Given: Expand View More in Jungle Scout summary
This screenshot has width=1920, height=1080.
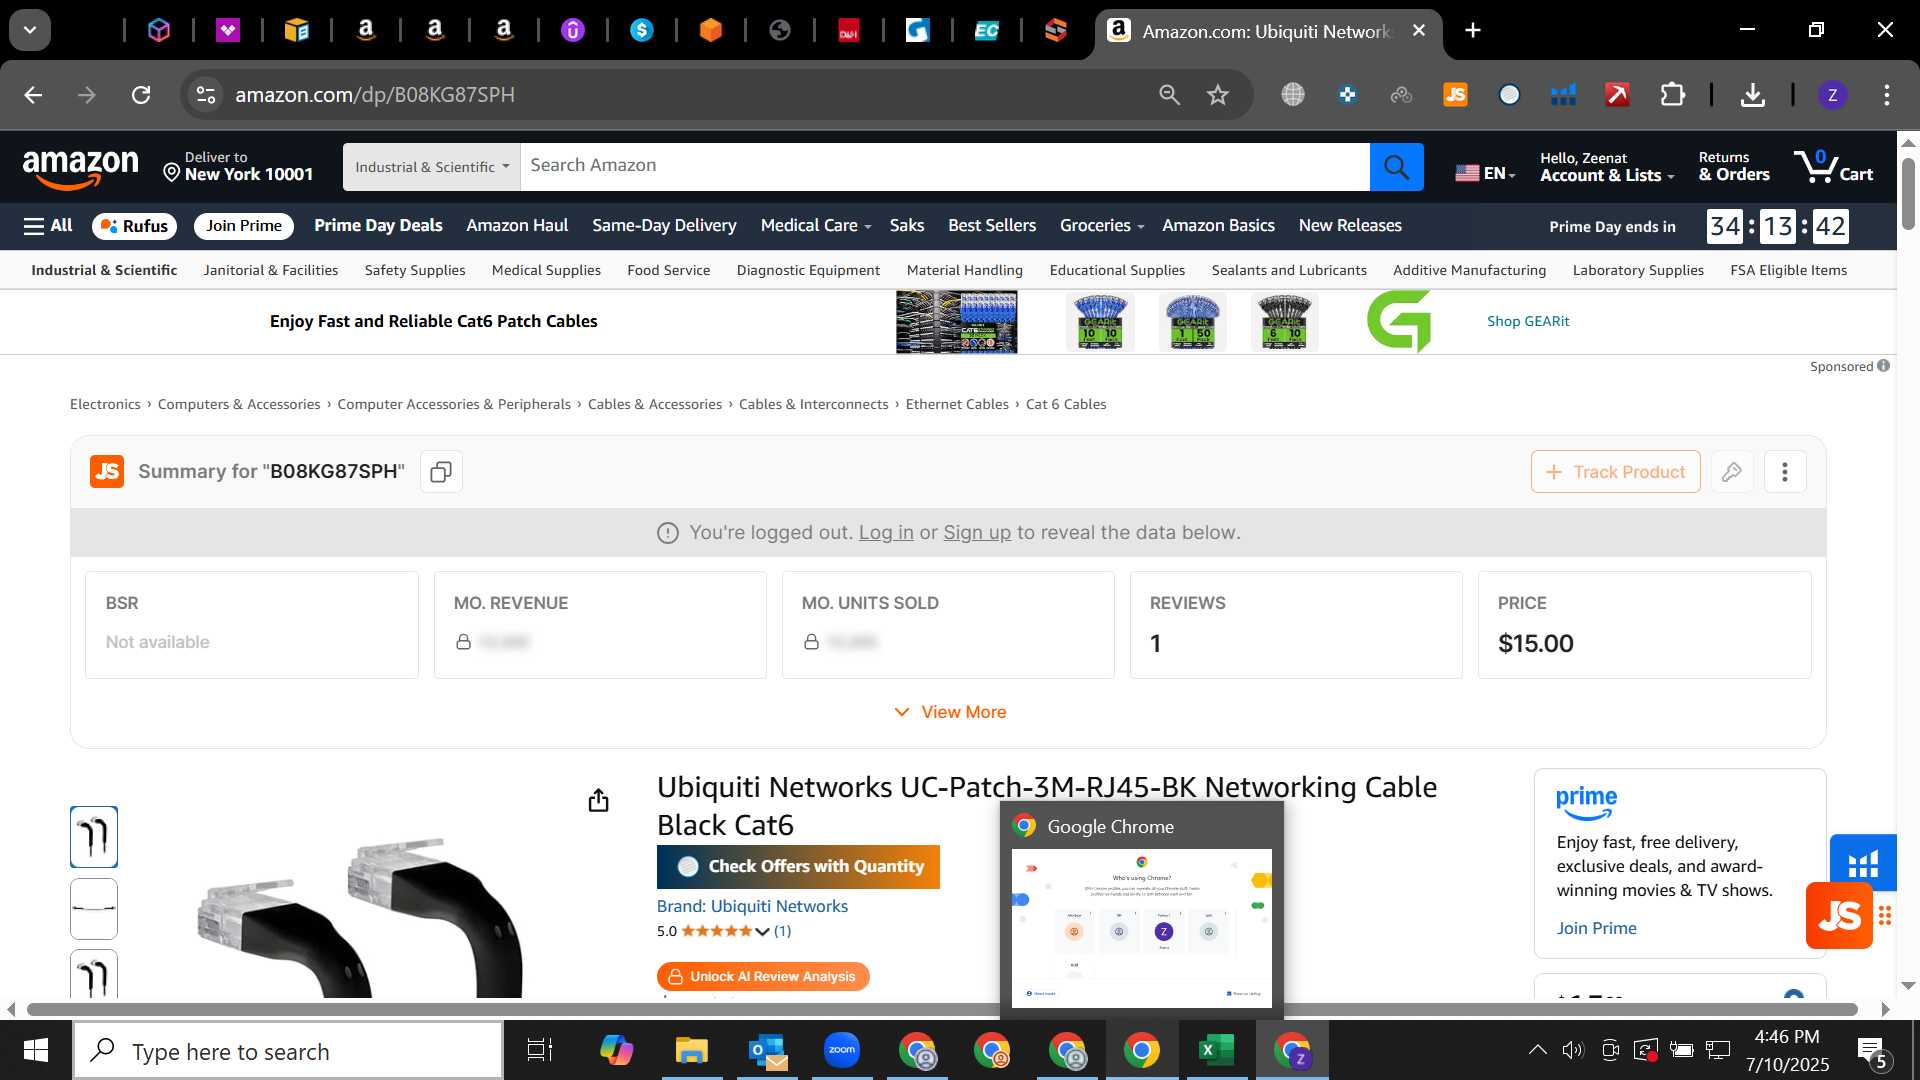Looking at the screenshot, I should (950, 712).
